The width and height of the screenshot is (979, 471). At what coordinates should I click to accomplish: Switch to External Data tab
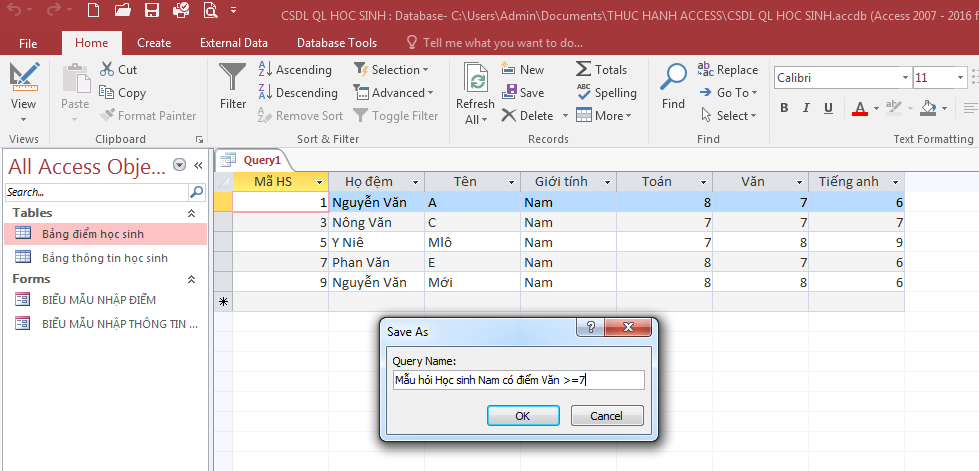tap(234, 43)
